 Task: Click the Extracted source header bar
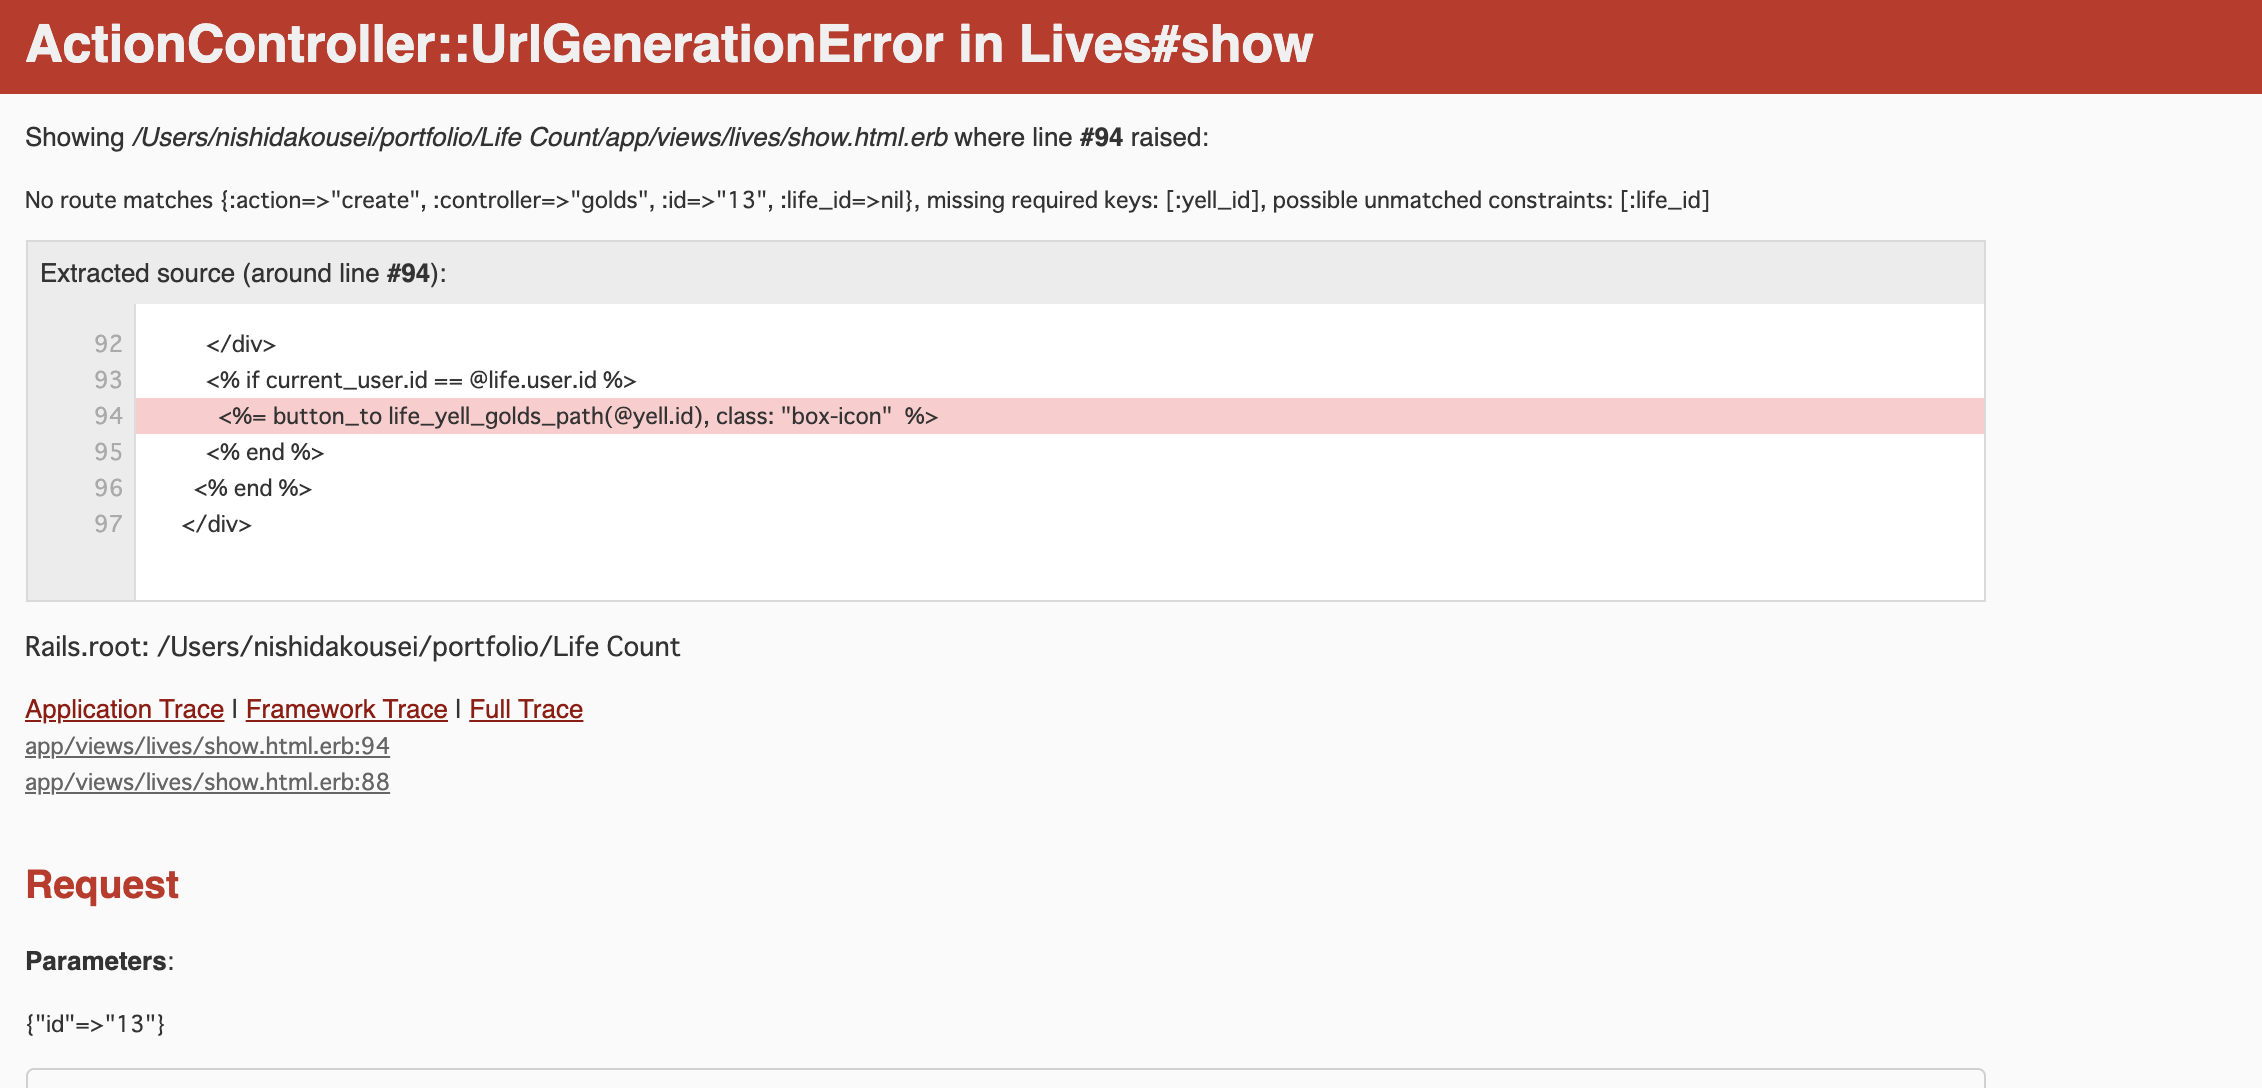[x=243, y=273]
